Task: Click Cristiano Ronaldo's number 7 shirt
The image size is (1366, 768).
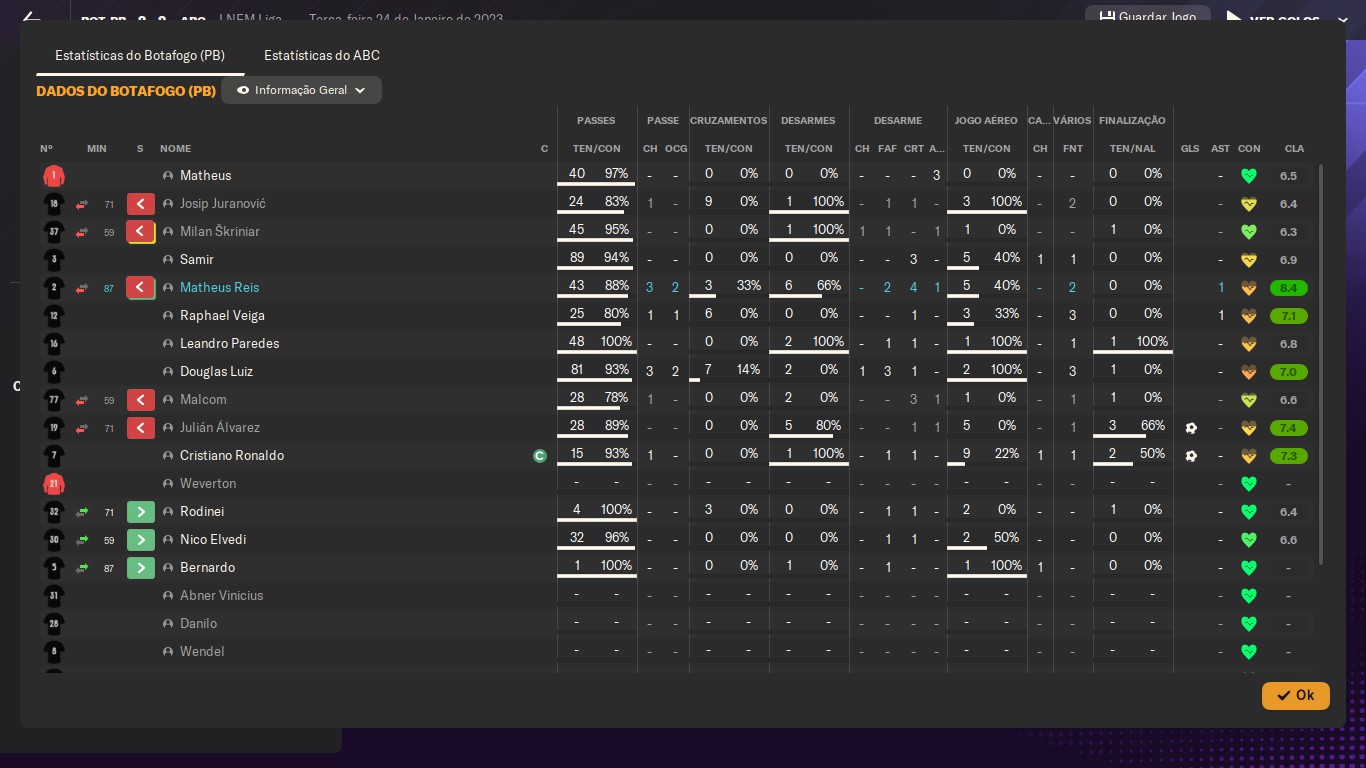Action: click(54, 456)
